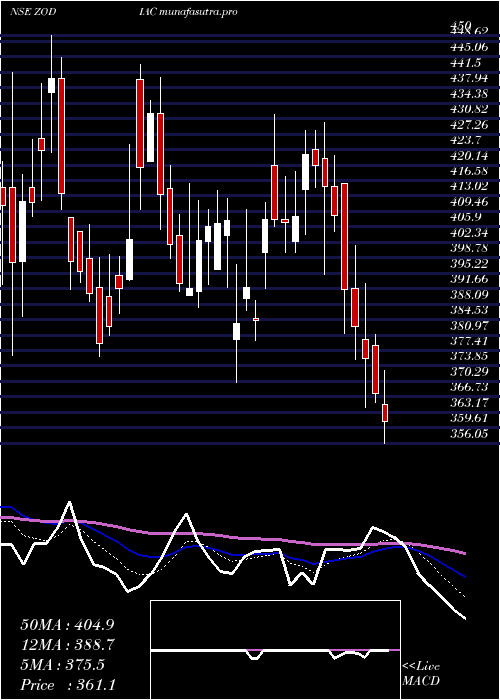The width and height of the screenshot is (500, 700).
Task: Select the 402.34 price level label
Action: click(468, 233)
